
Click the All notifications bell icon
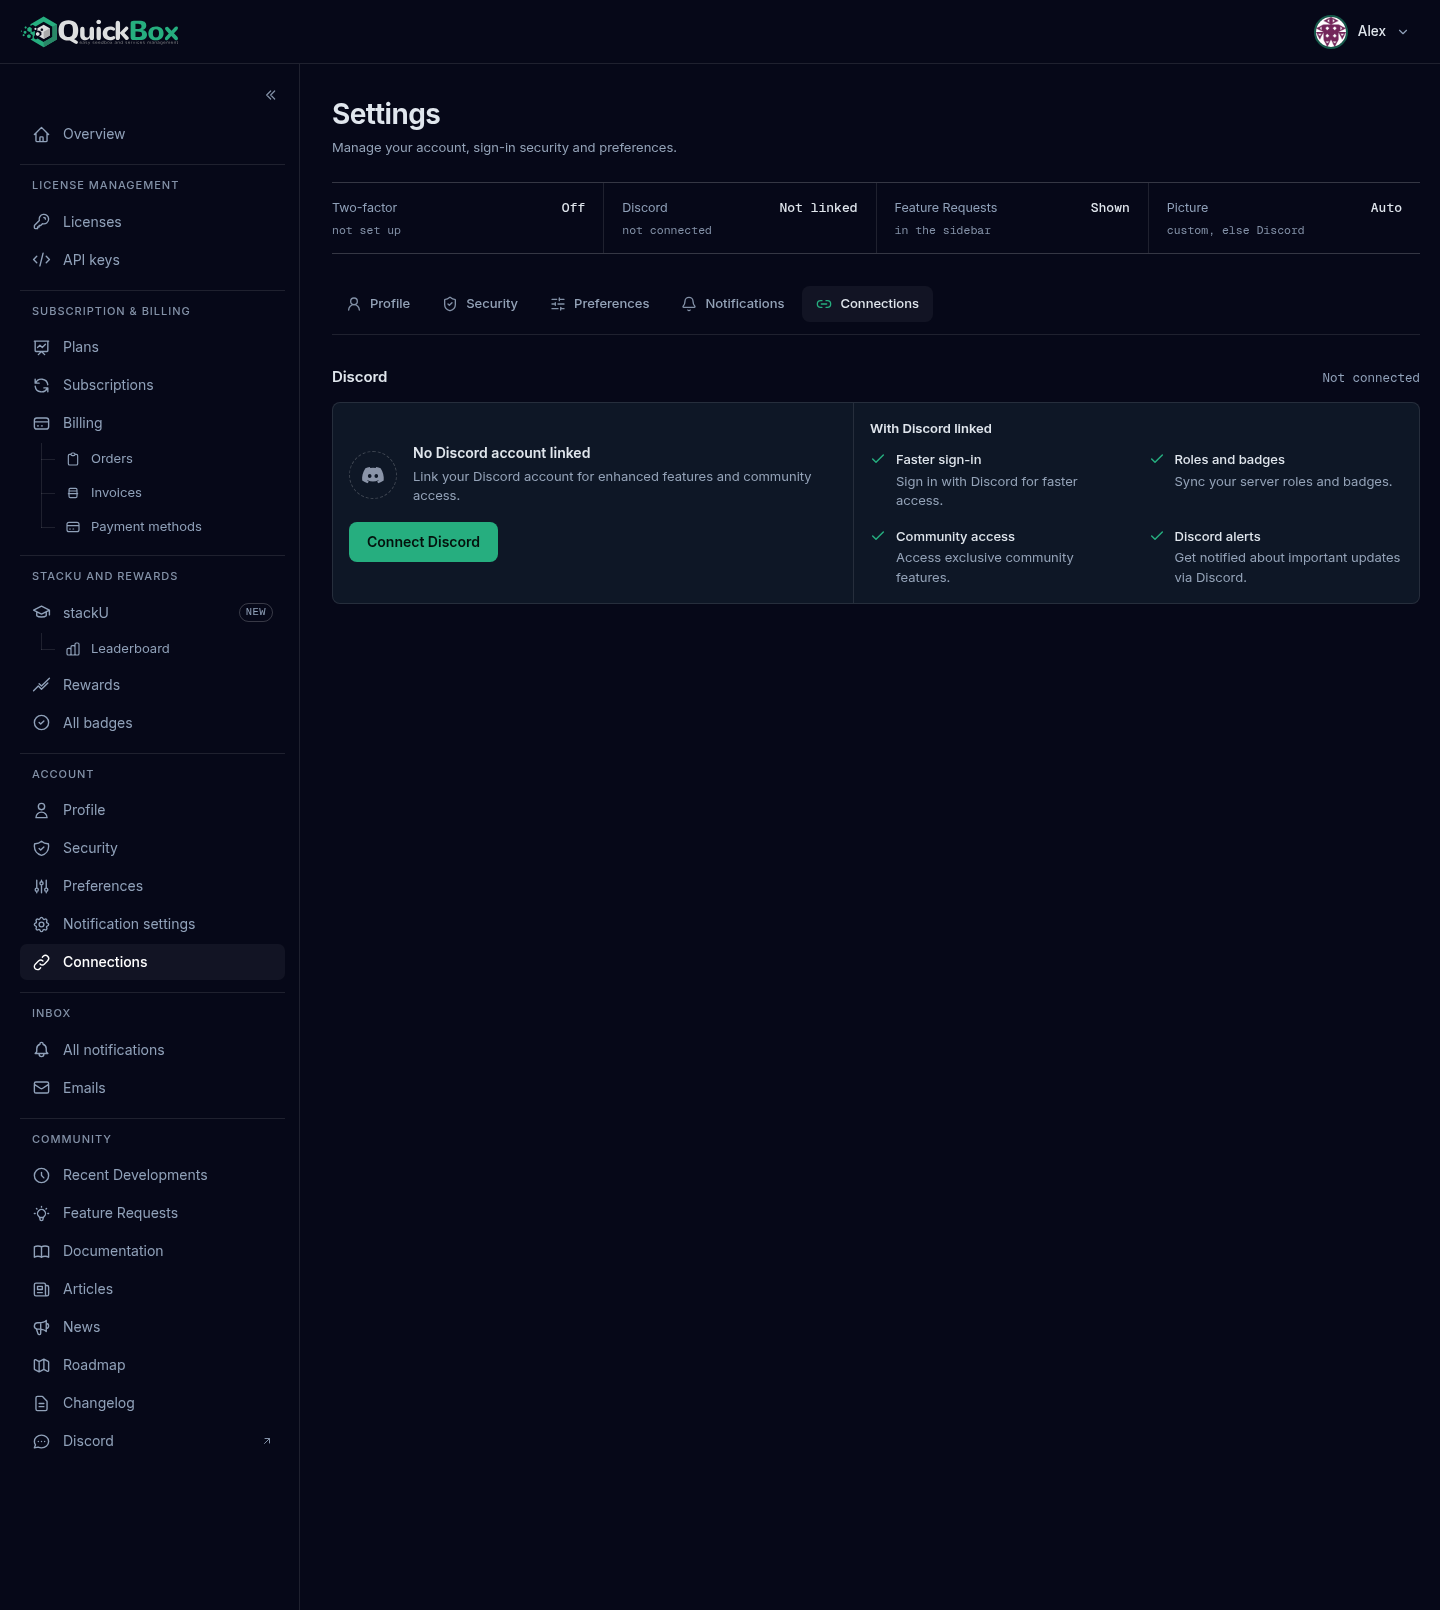(42, 1050)
